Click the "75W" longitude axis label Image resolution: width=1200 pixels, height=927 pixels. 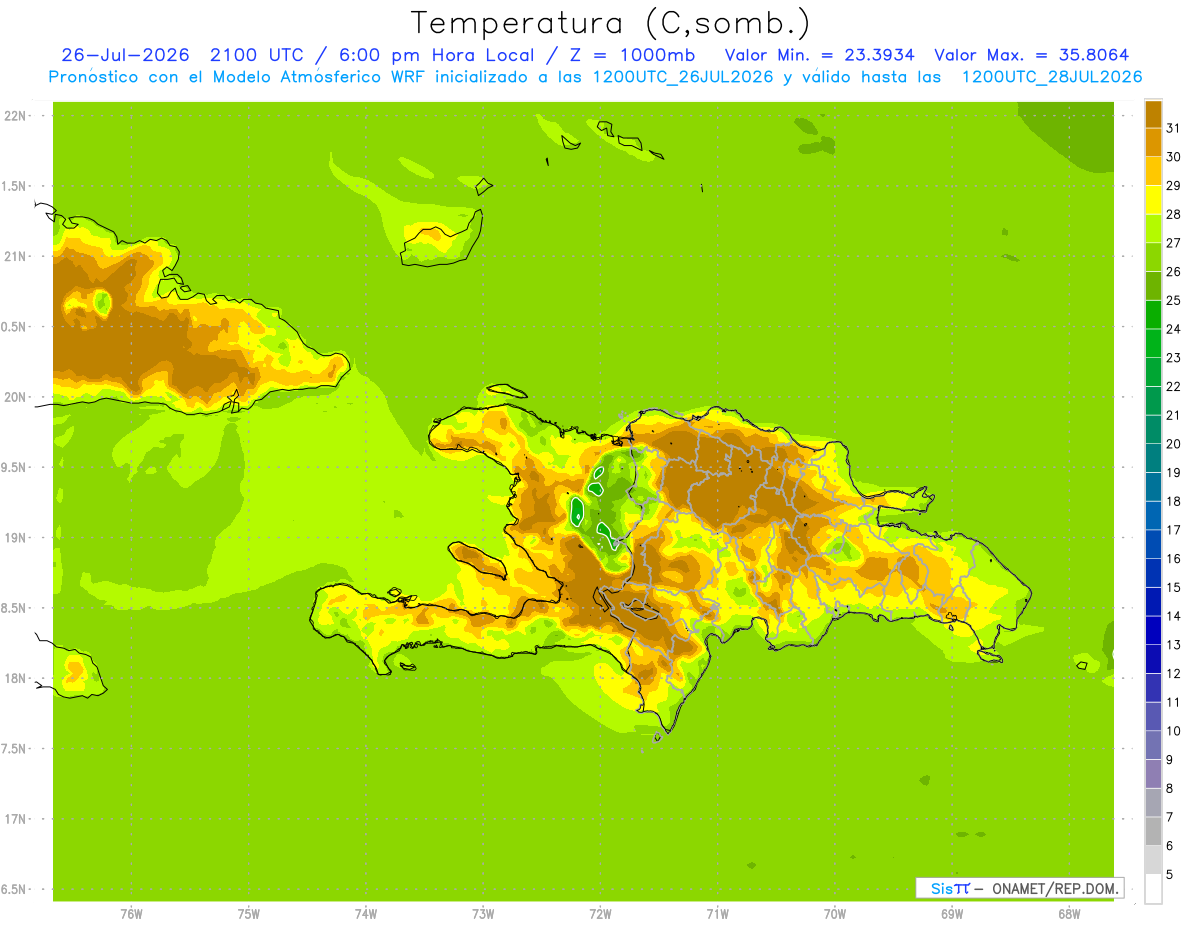coord(249,914)
